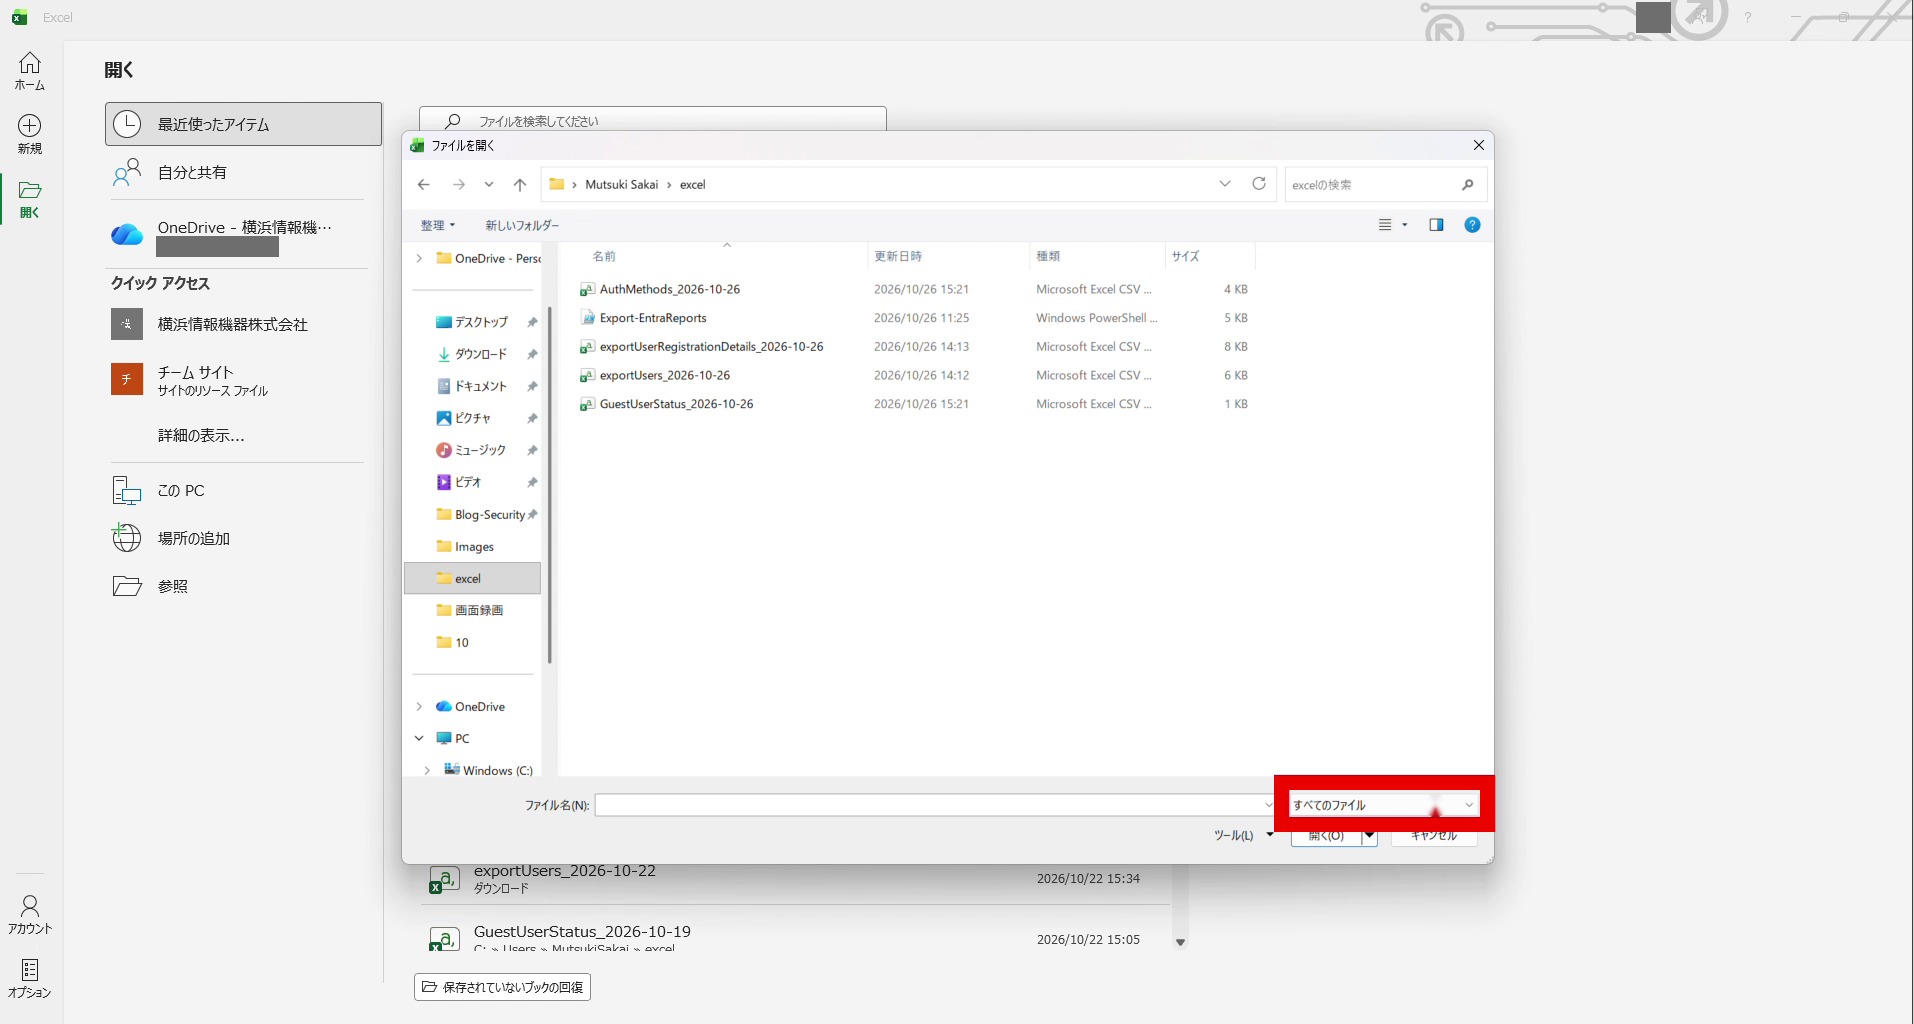The width and height of the screenshot is (1914, 1024).
Task: Open the Home icon in Excel sidebar
Action: click(30, 71)
